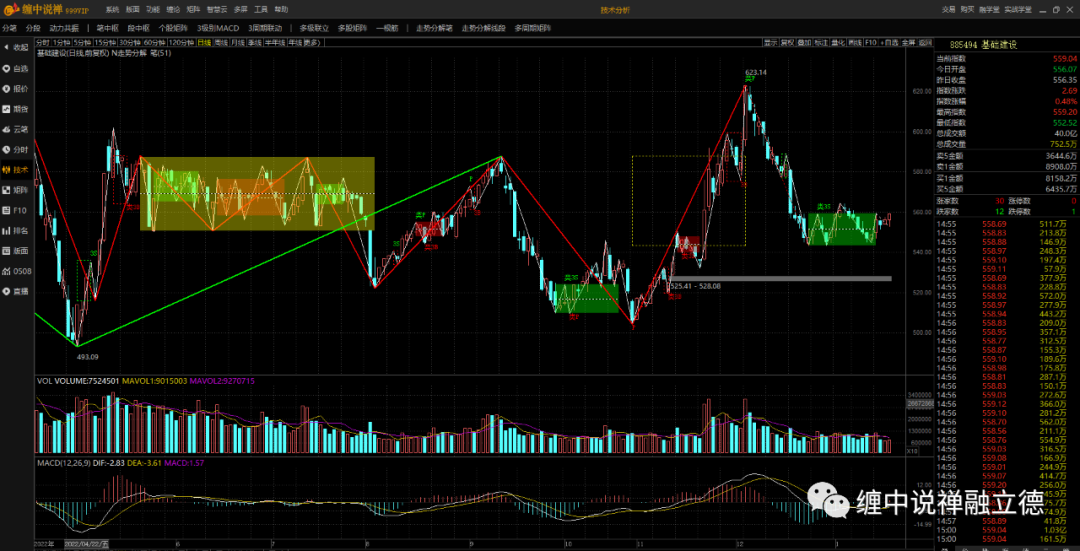1080x551 pixels.
Task: Open the 智慧云 menu
Action: pos(217,10)
